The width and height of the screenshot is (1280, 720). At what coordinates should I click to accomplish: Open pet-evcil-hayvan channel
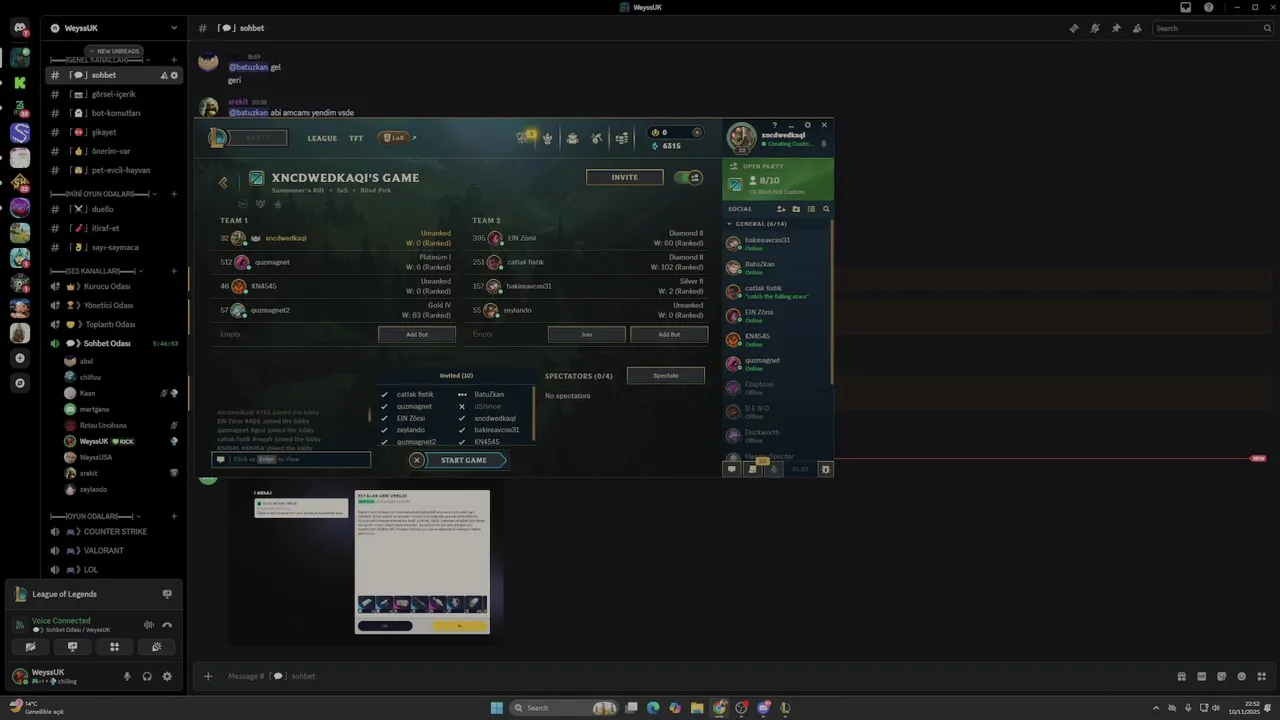coord(114,170)
